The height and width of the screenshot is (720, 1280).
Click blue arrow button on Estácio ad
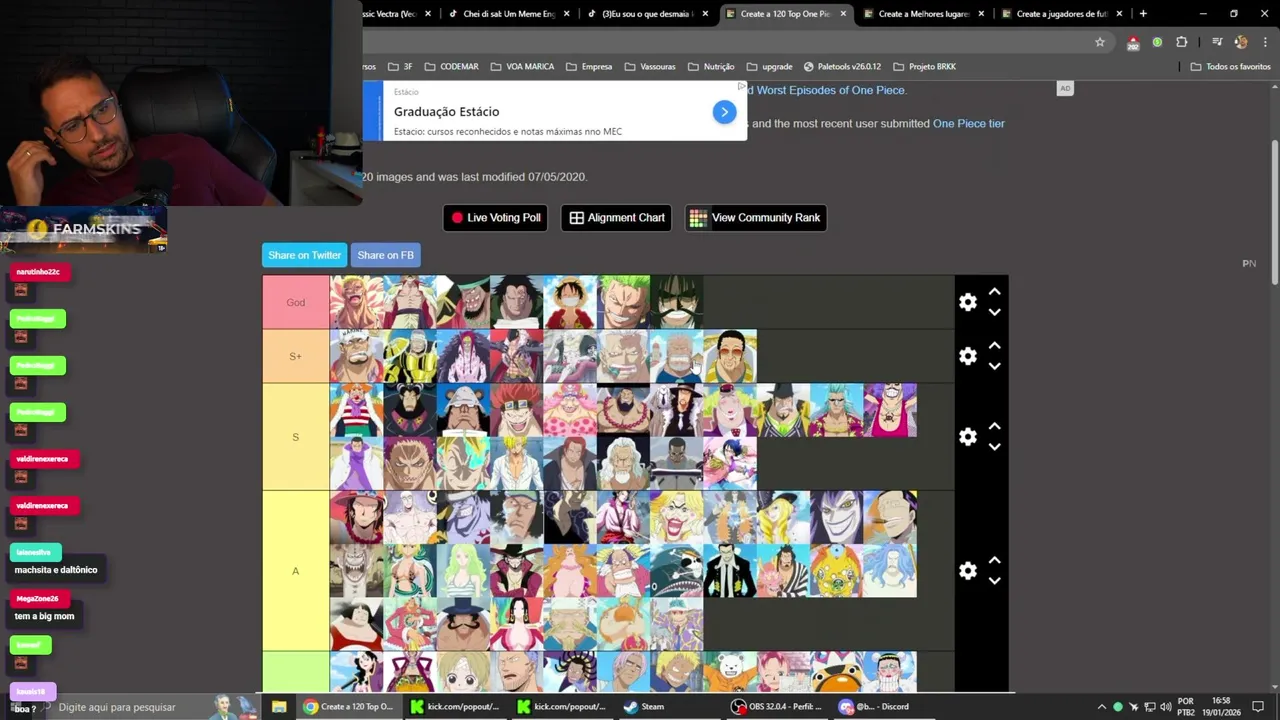coord(724,112)
